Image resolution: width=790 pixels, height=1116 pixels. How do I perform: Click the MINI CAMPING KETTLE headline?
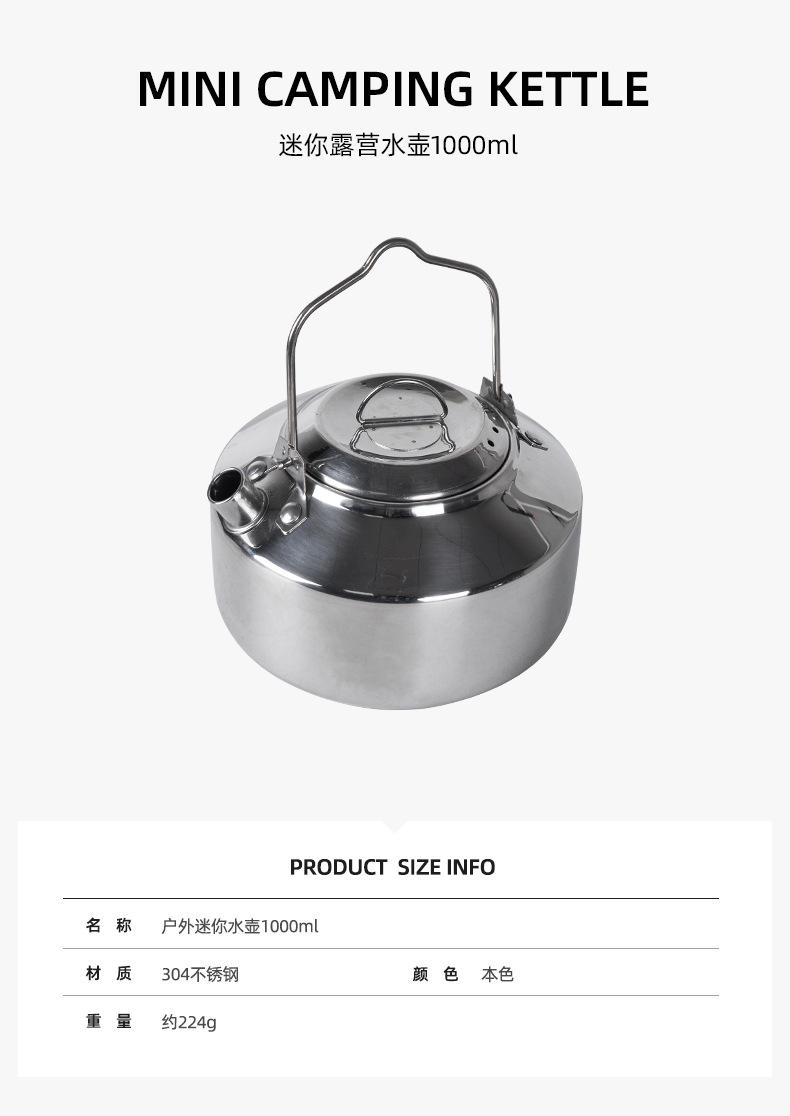[x=393, y=90]
